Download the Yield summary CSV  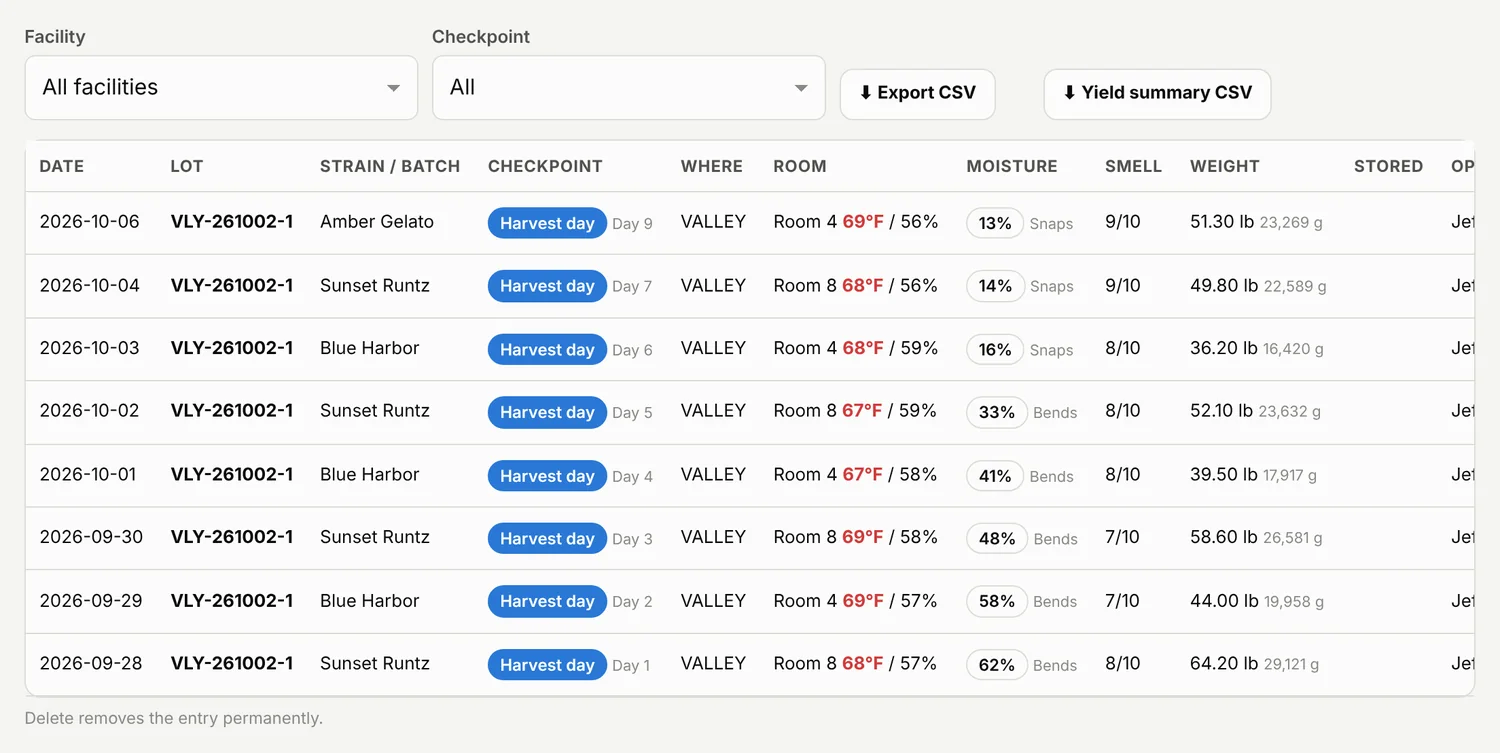click(x=1157, y=93)
